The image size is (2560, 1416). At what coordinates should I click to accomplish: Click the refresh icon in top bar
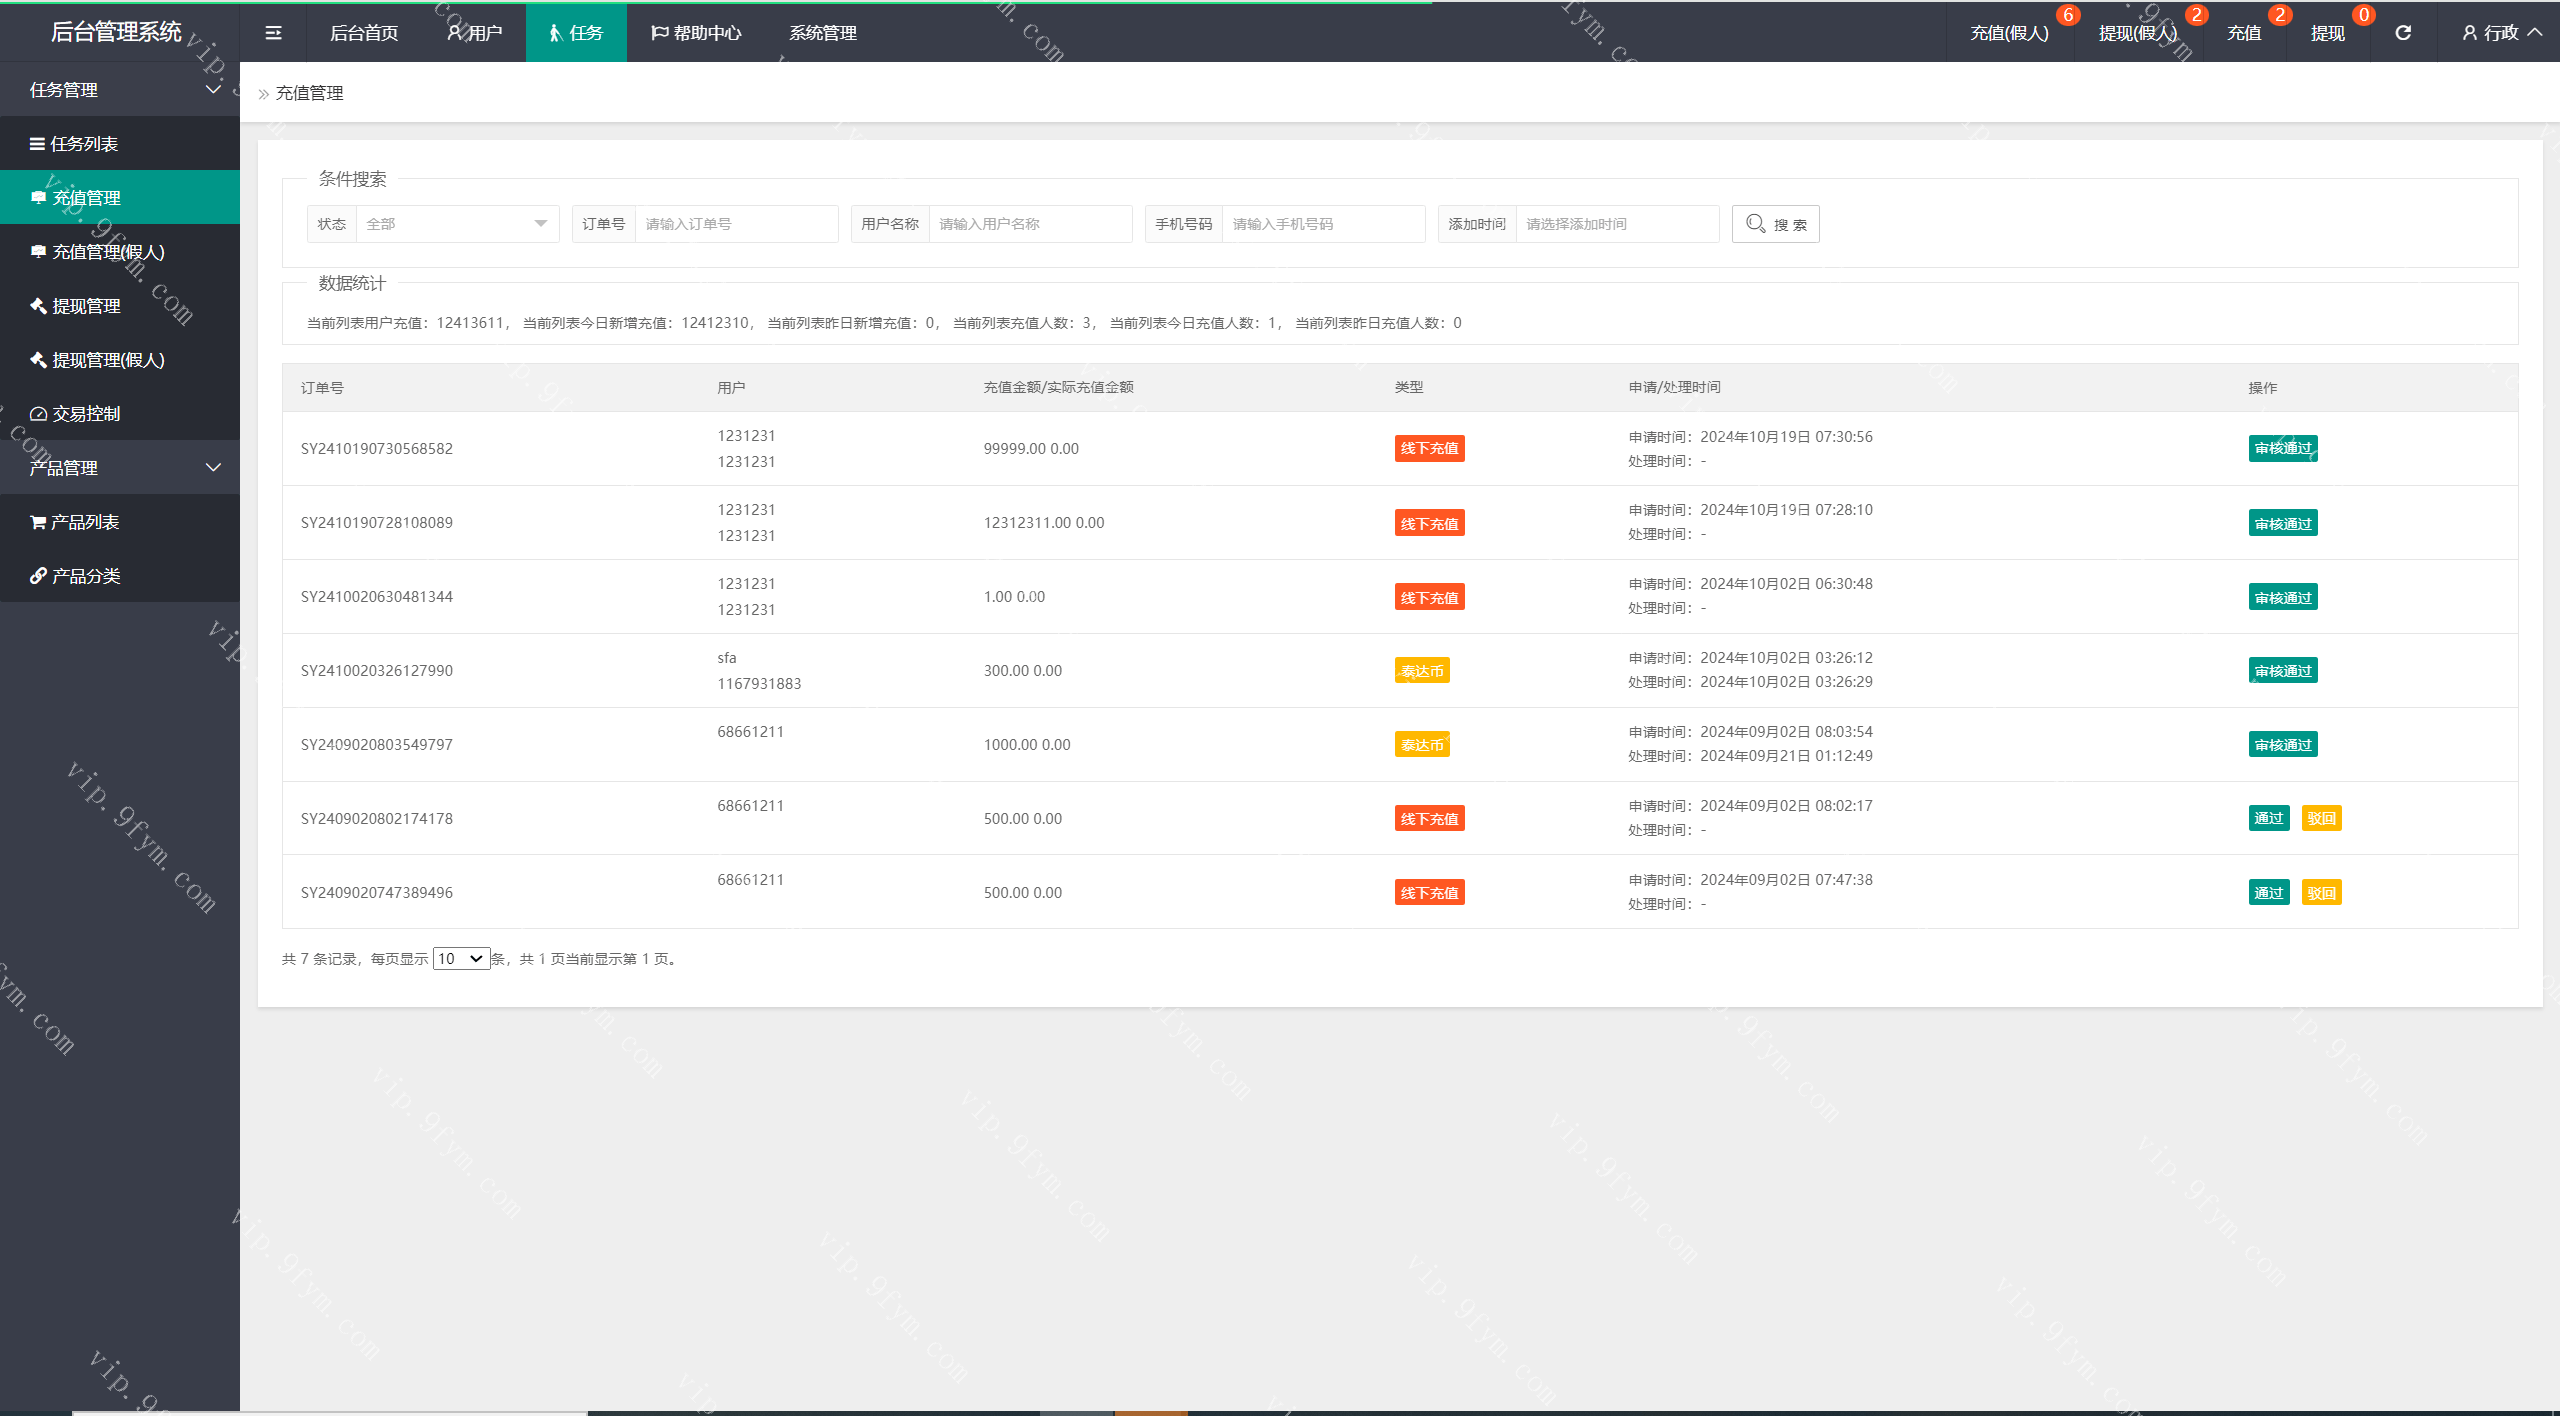(x=2403, y=33)
